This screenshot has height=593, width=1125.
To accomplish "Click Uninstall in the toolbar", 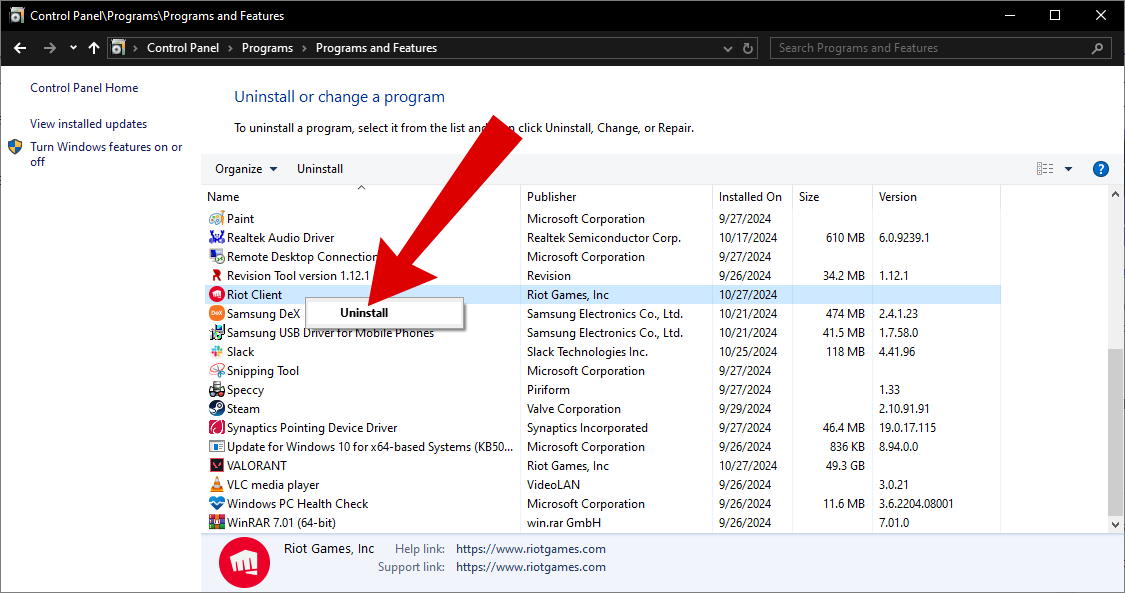I will (x=320, y=169).
